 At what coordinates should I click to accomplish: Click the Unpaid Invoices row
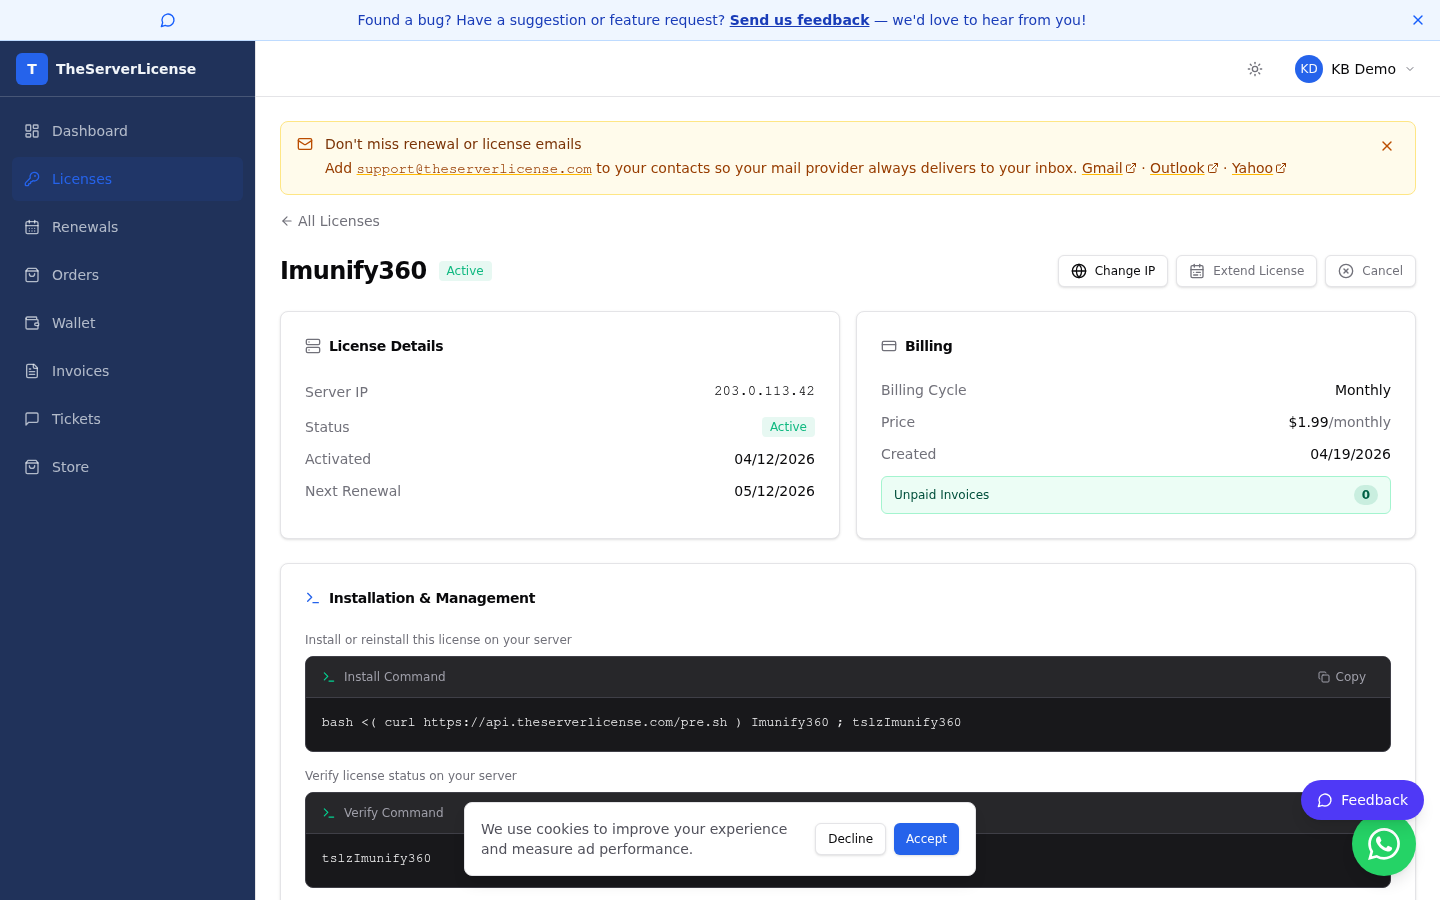point(1136,495)
